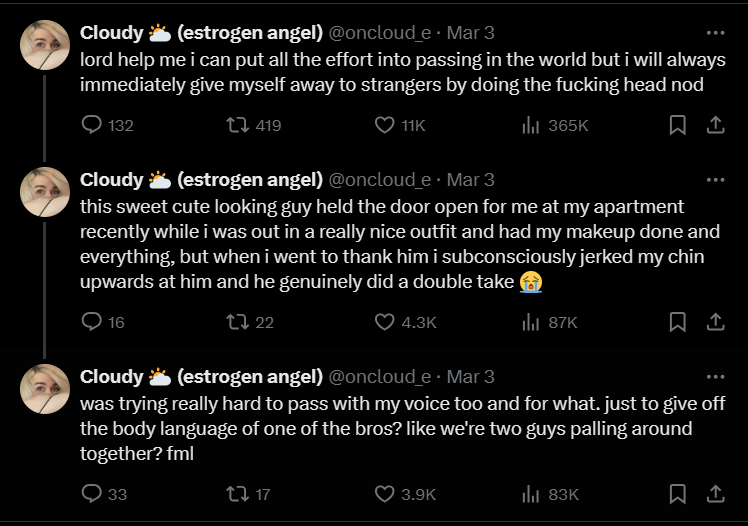Open more options on first tweet
This screenshot has height=526, width=748.
[x=715, y=32]
